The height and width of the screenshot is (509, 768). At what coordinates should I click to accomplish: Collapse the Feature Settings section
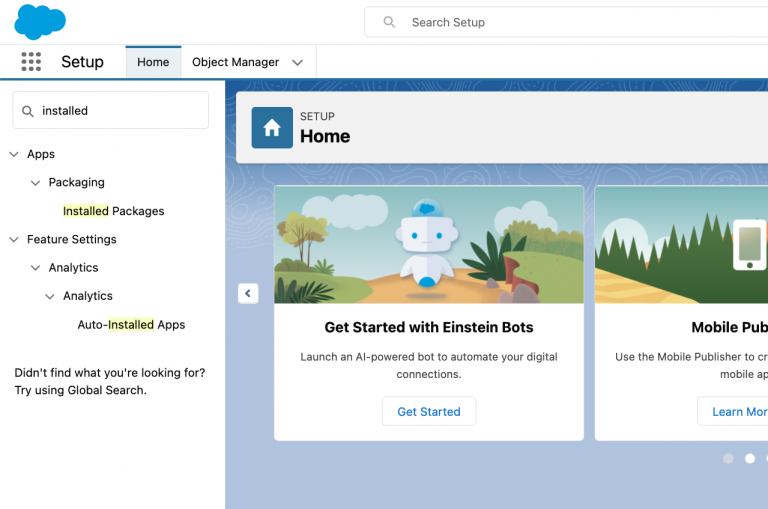pyautogui.click(x=14, y=240)
